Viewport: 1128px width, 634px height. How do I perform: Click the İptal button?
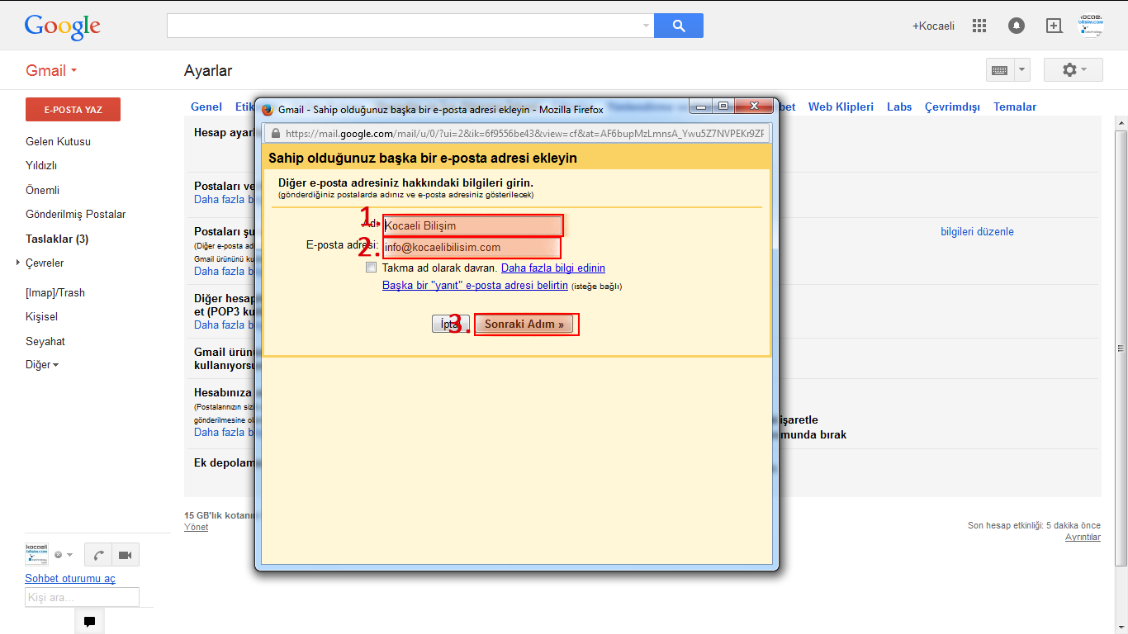450,325
